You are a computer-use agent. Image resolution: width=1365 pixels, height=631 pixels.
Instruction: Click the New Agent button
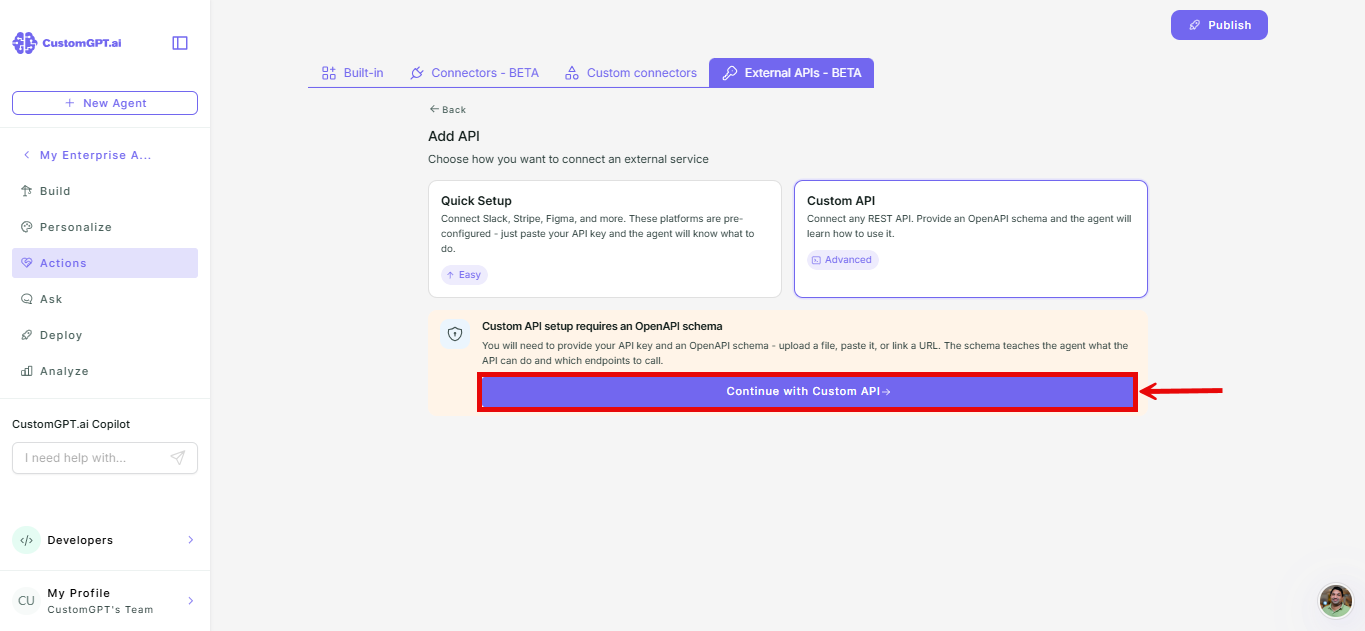pyautogui.click(x=105, y=103)
